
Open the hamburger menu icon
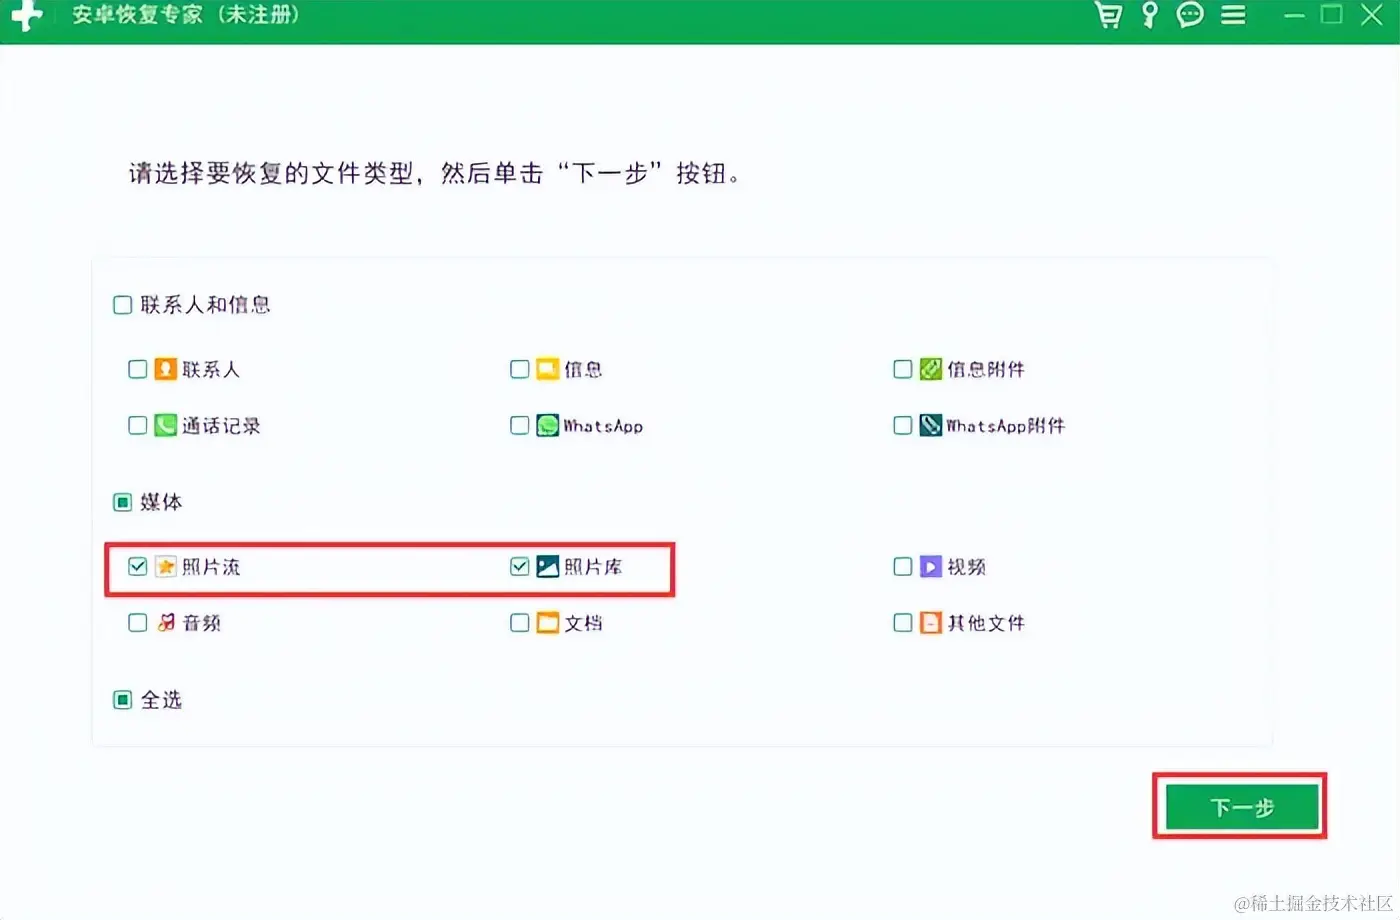click(x=1233, y=15)
